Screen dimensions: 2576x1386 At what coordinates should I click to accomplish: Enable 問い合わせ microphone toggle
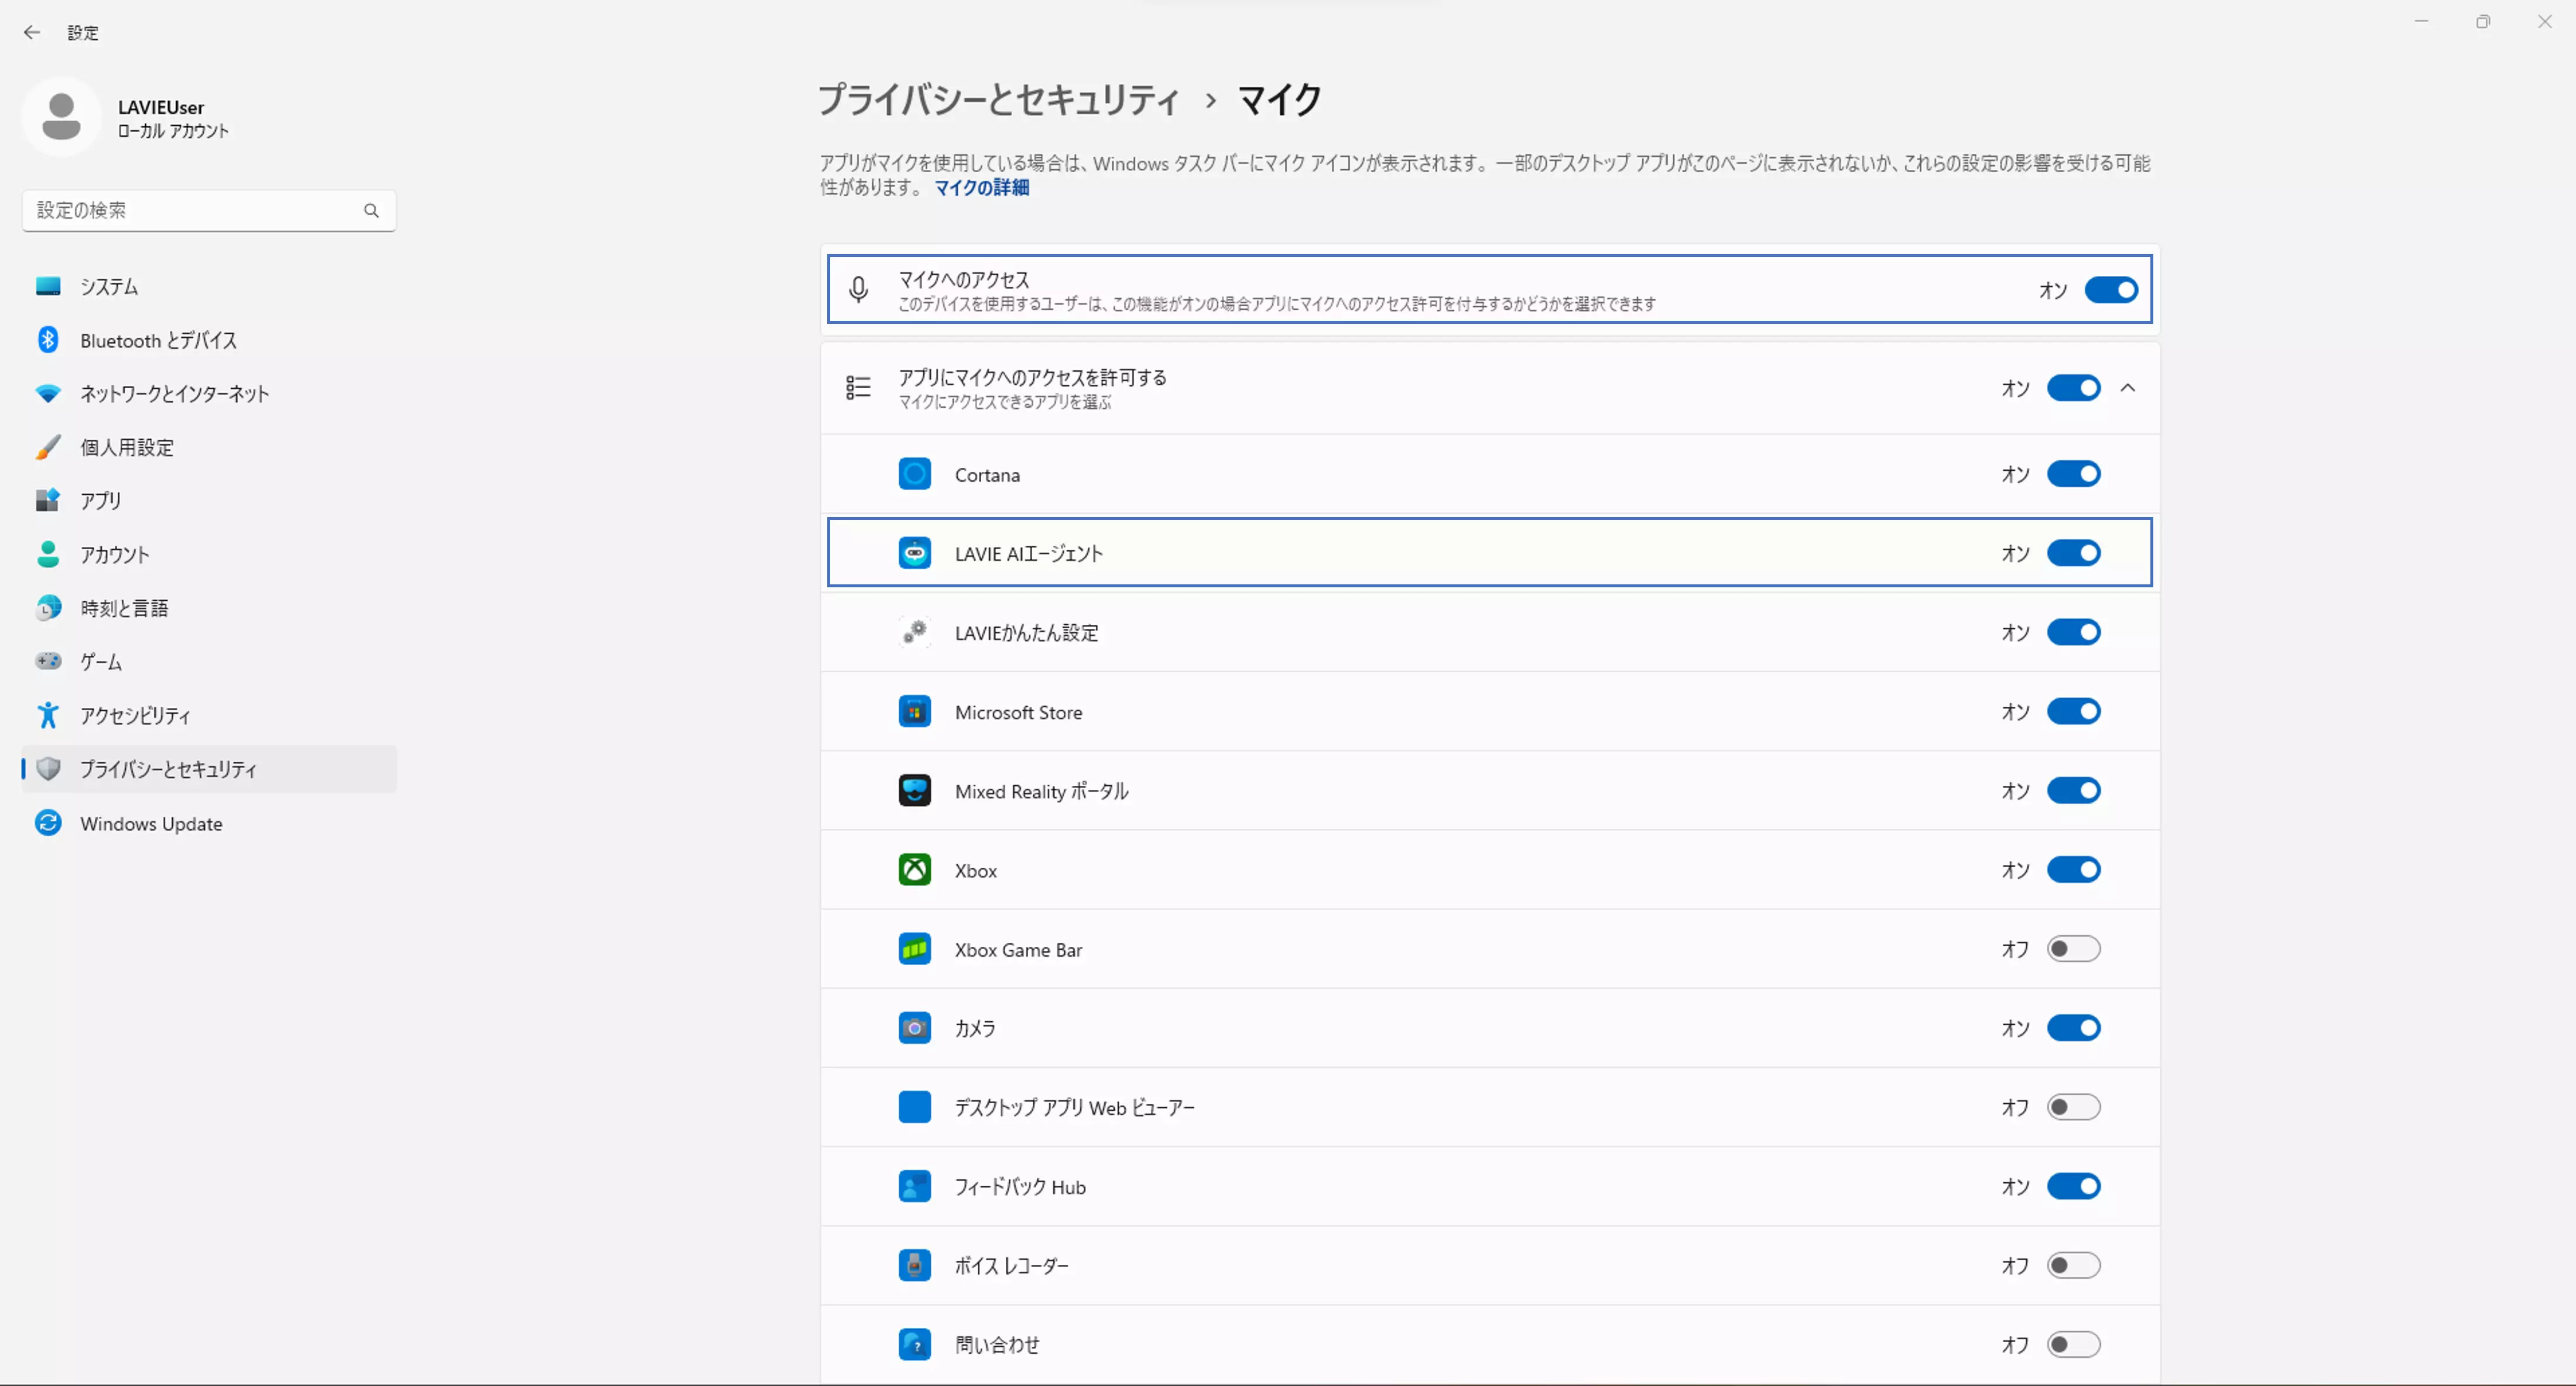click(x=2073, y=1345)
